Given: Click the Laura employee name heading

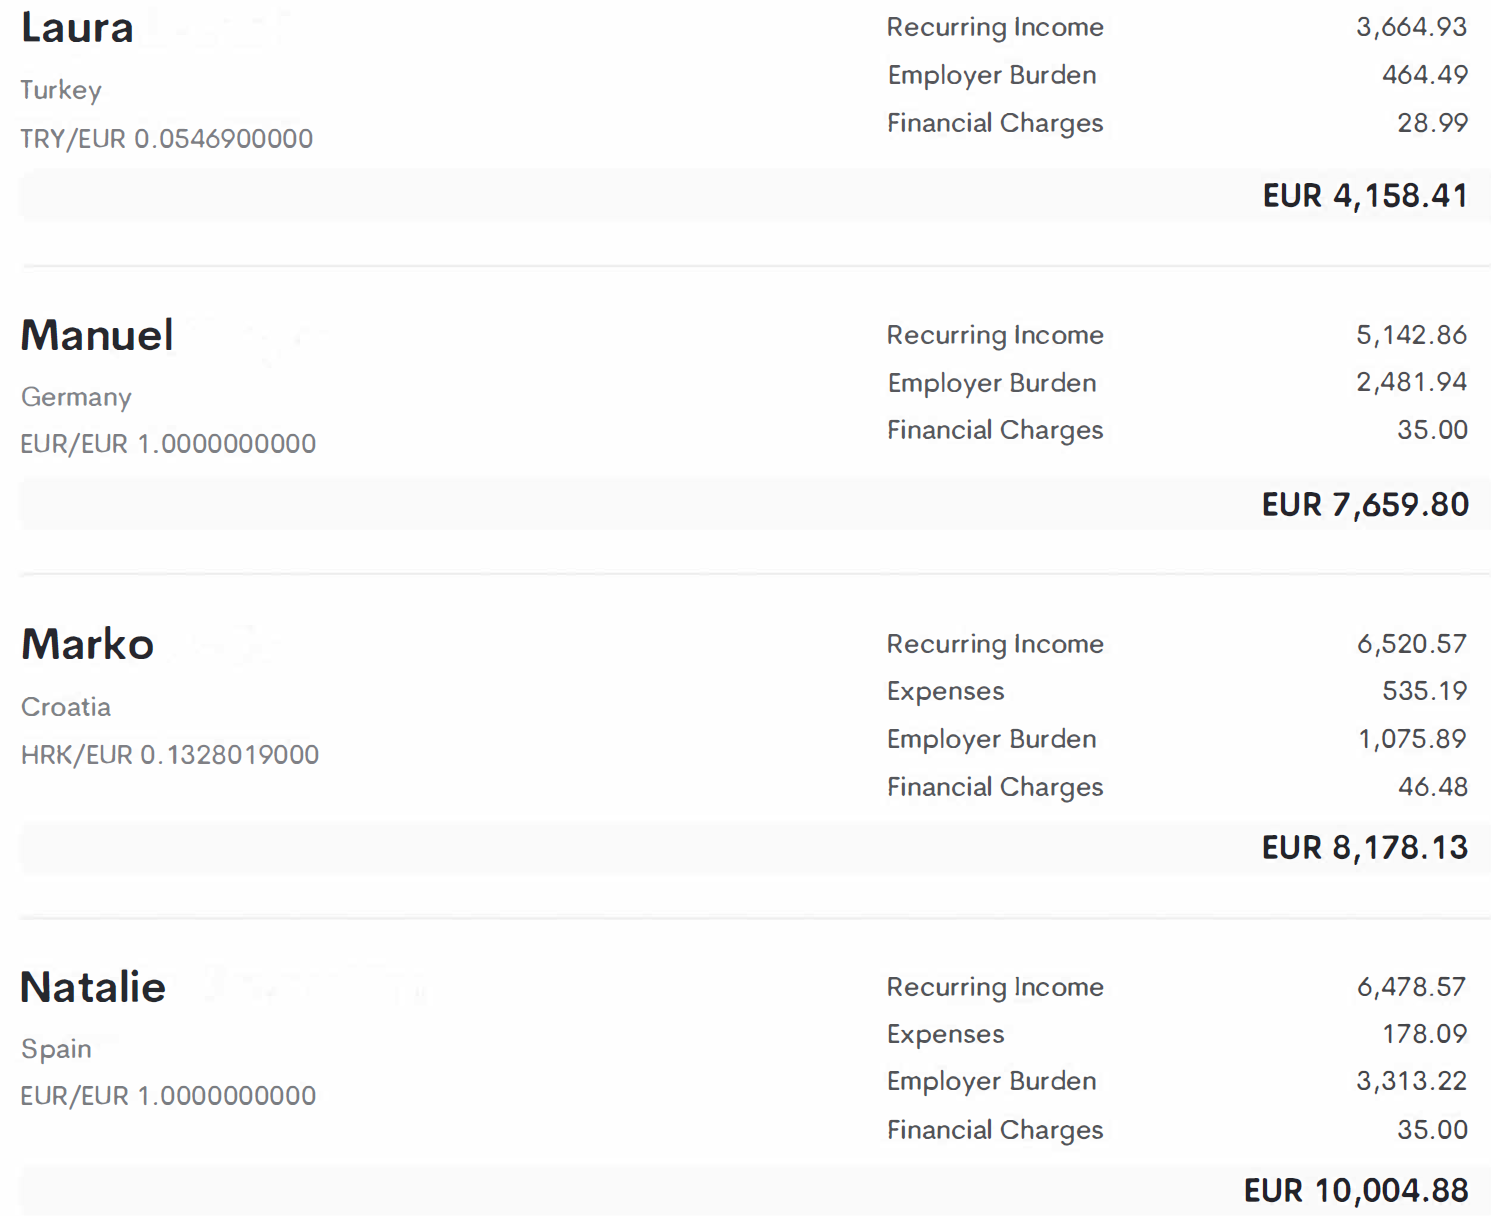Looking at the screenshot, I should click(77, 28).
